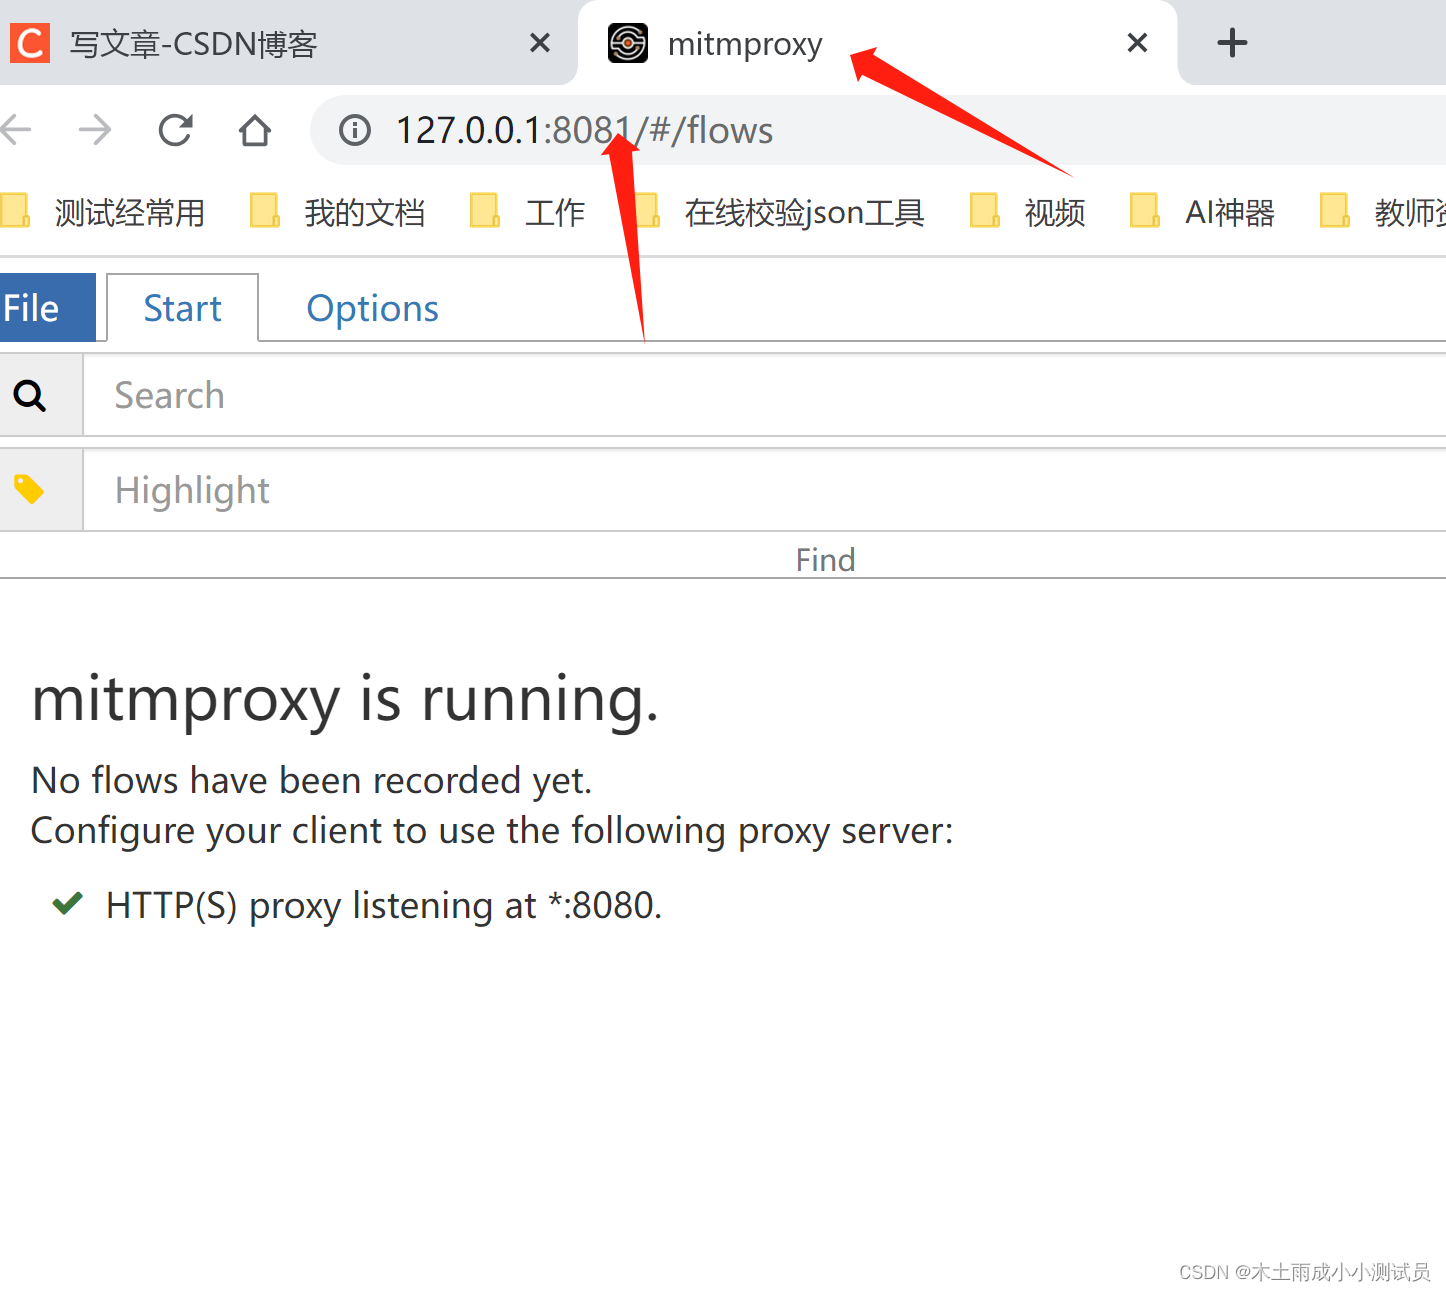Open the 测试经常用 bookmark folder

104,212
